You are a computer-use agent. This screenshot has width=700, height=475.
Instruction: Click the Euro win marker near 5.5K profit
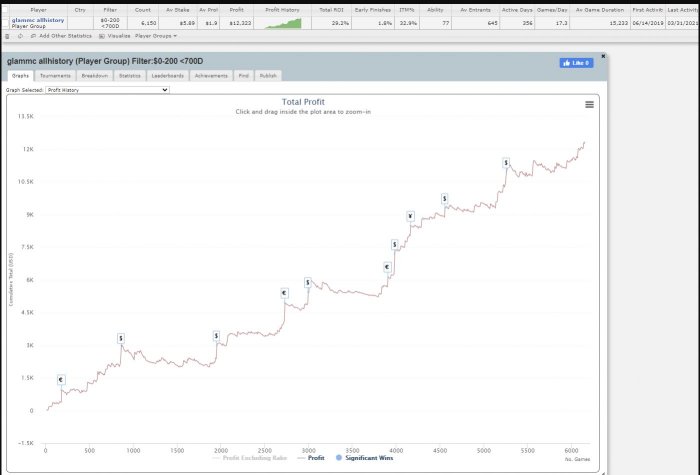tap(284, 293)
